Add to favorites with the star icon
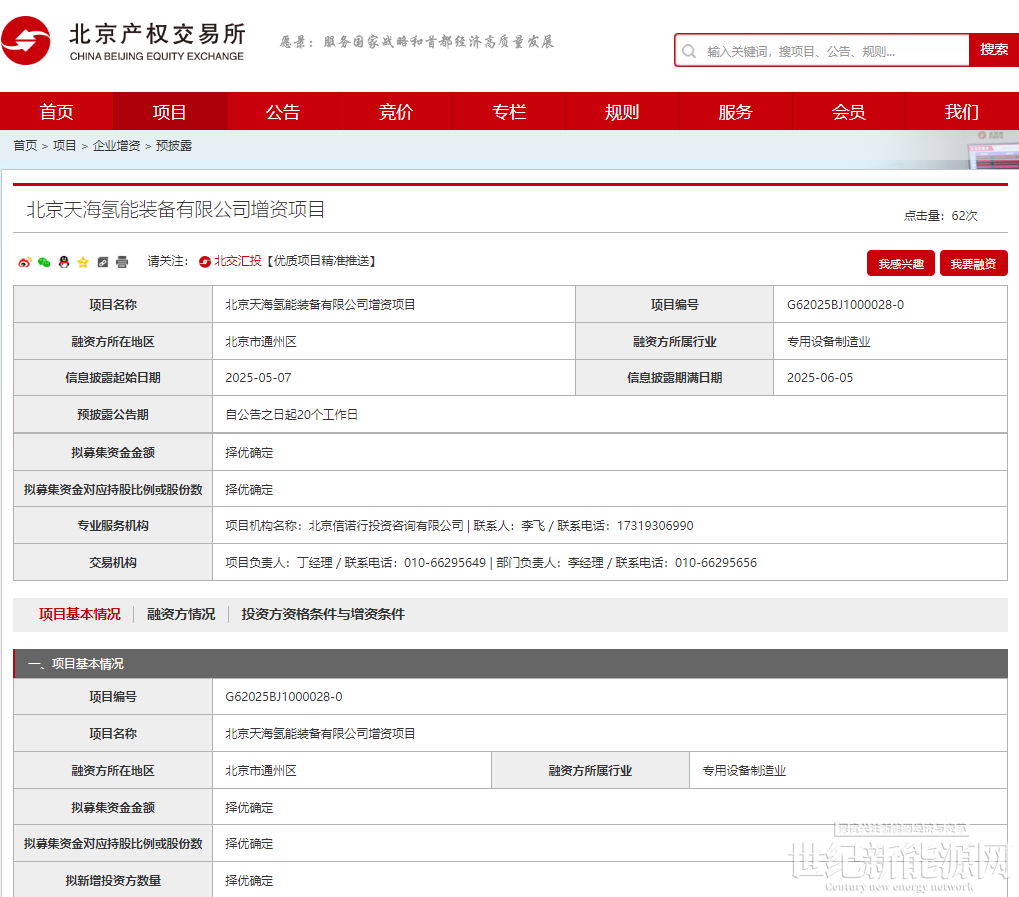1019x897 pixels. [x=83, y=262]
